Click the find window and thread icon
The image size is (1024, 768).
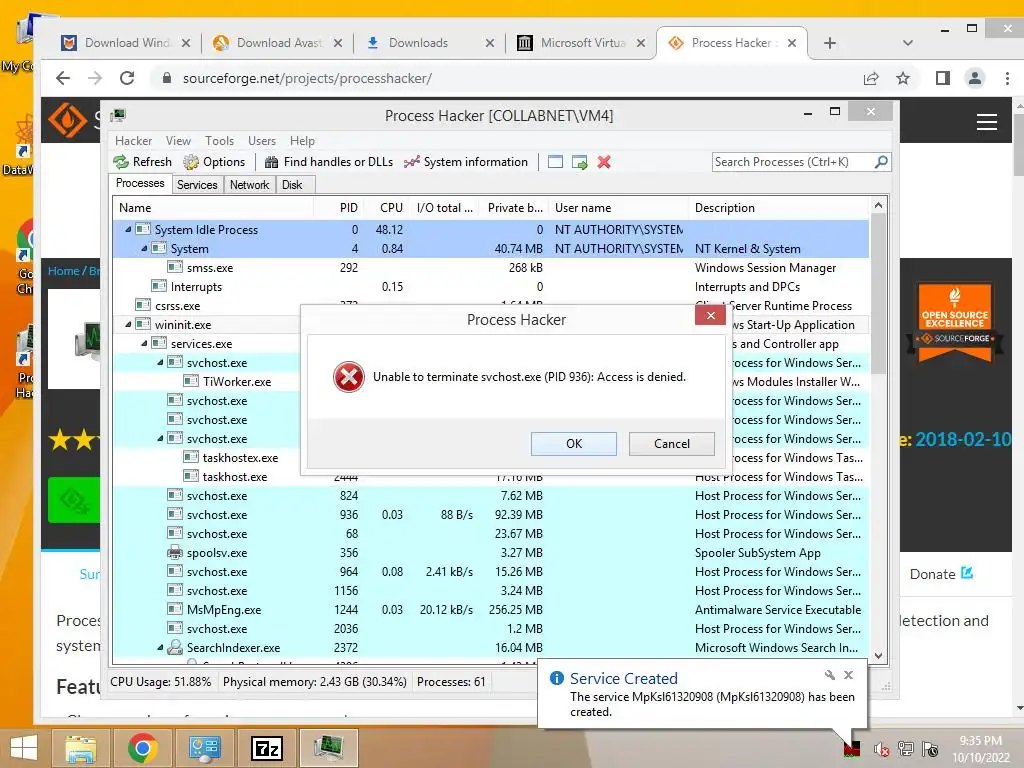(579, 162)
